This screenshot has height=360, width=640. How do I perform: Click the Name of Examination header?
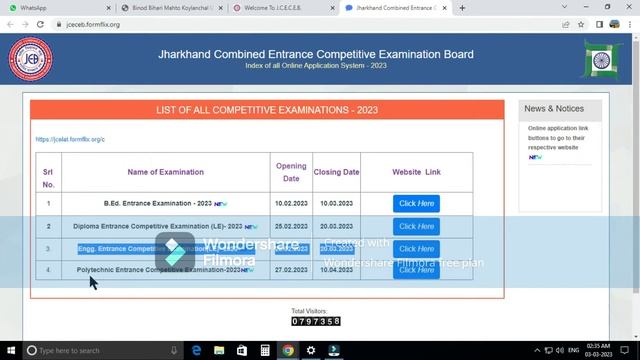click(166, 172)
